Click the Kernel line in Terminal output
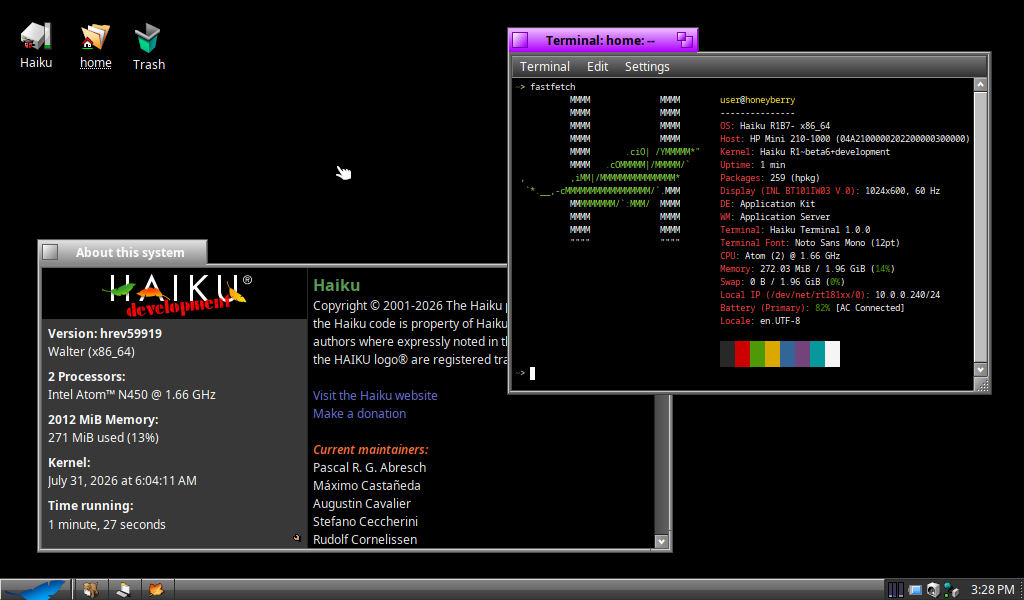The image size is (1024, 600). coord(805,152)
